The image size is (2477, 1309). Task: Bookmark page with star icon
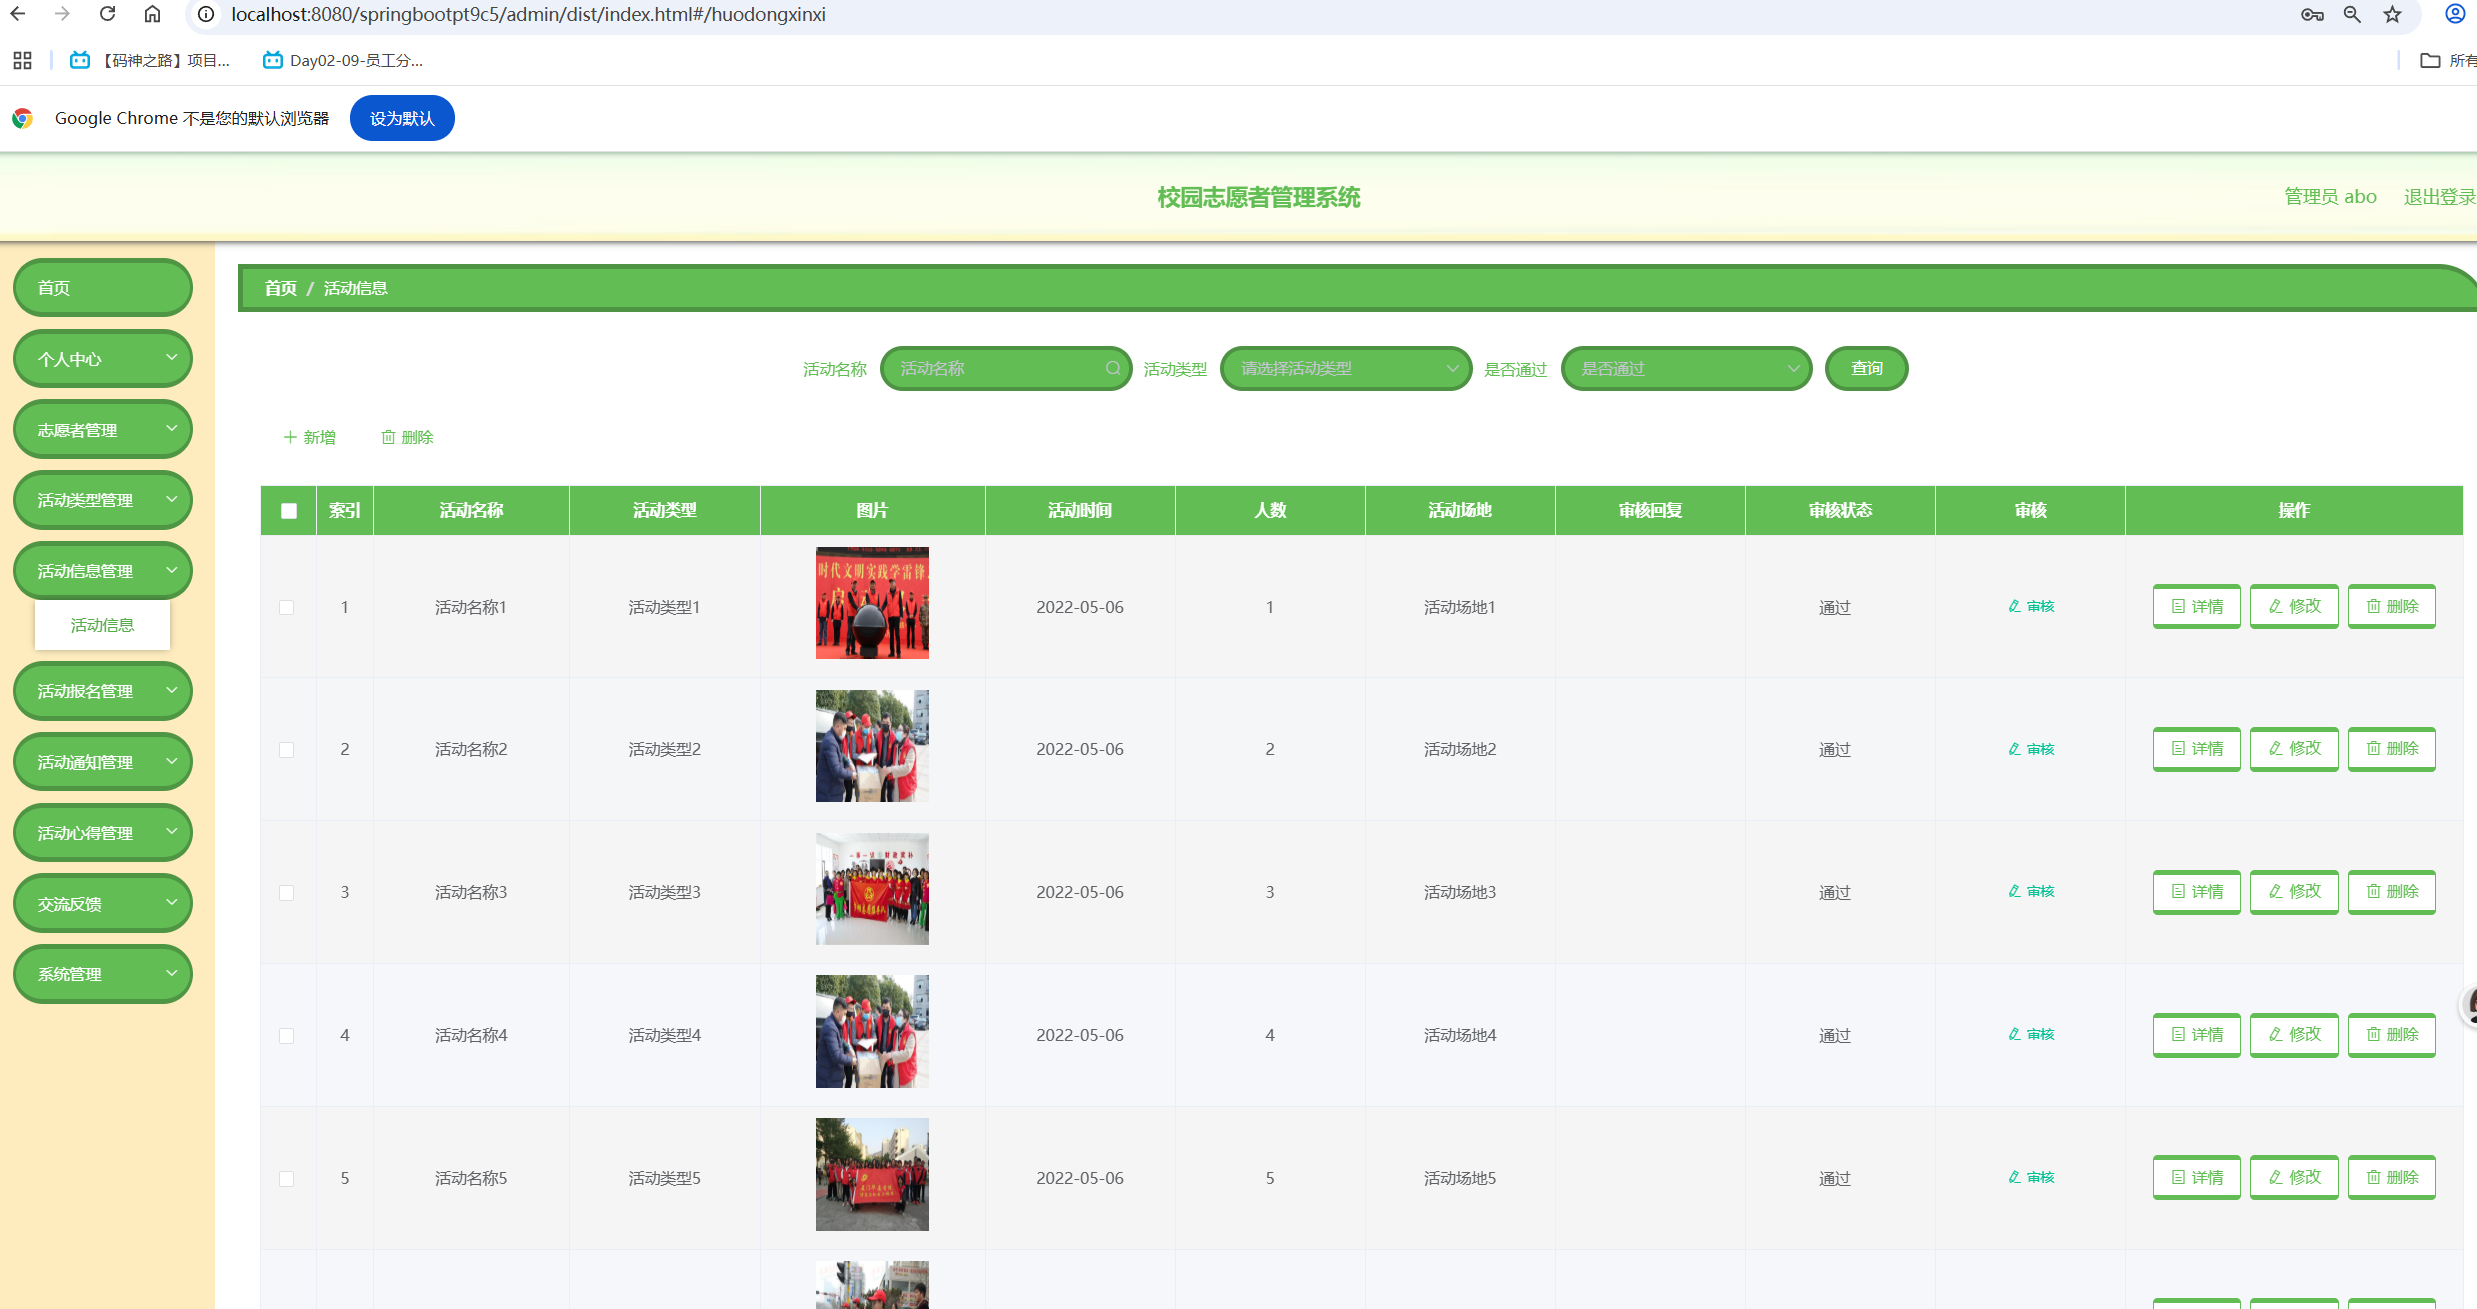[x=2392, y=14]
